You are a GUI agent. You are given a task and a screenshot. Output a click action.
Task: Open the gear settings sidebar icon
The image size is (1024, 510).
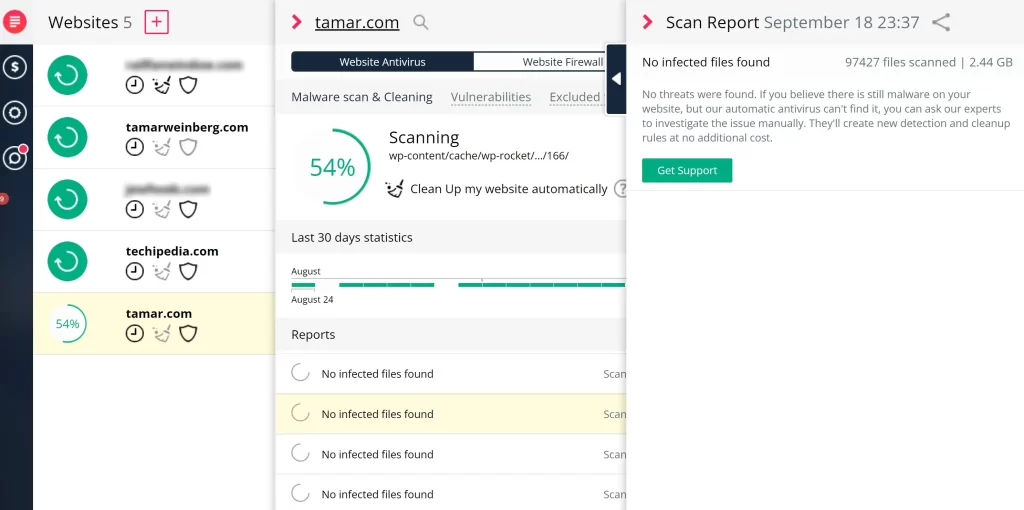(15, 112)
